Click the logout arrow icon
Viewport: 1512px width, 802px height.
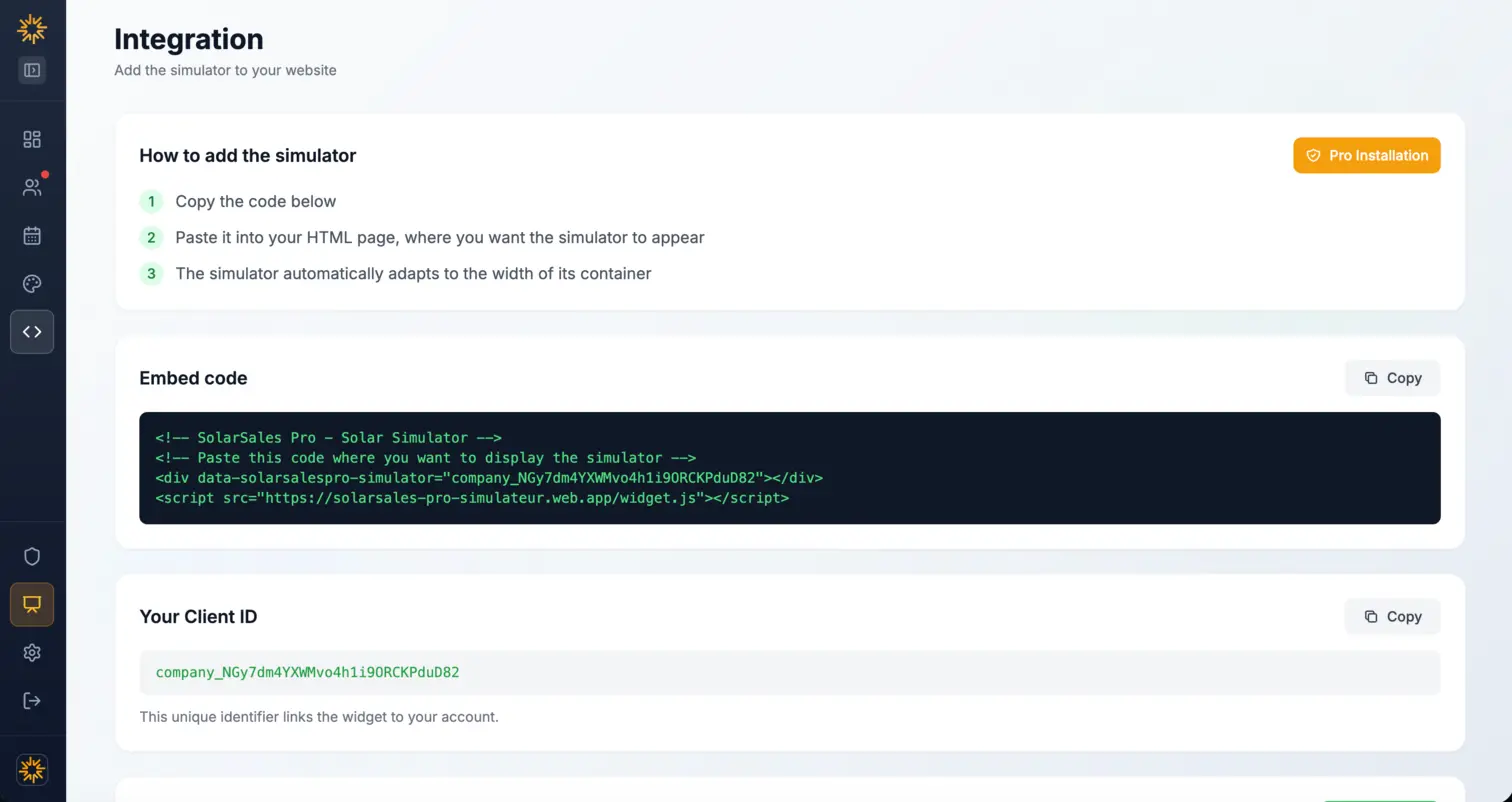32,700
